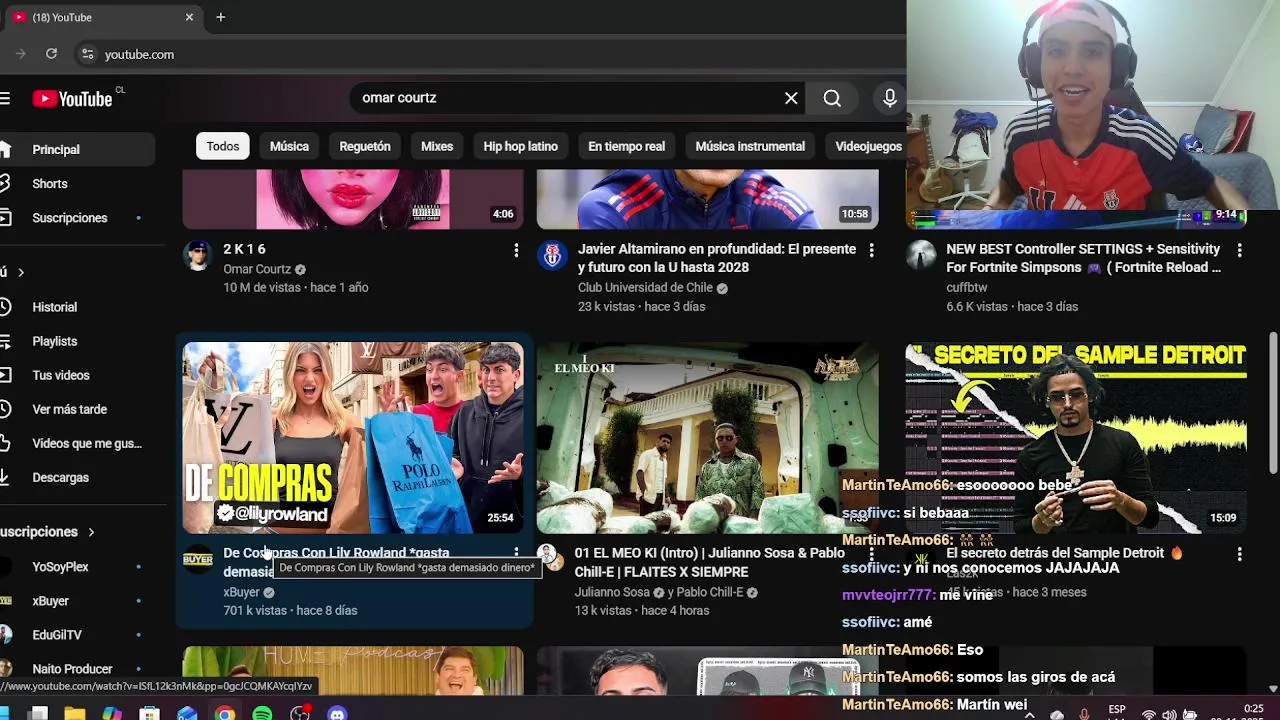Close the '(18) YouTube' browser tab
The image size is (1280, 720).
point(189,17)
